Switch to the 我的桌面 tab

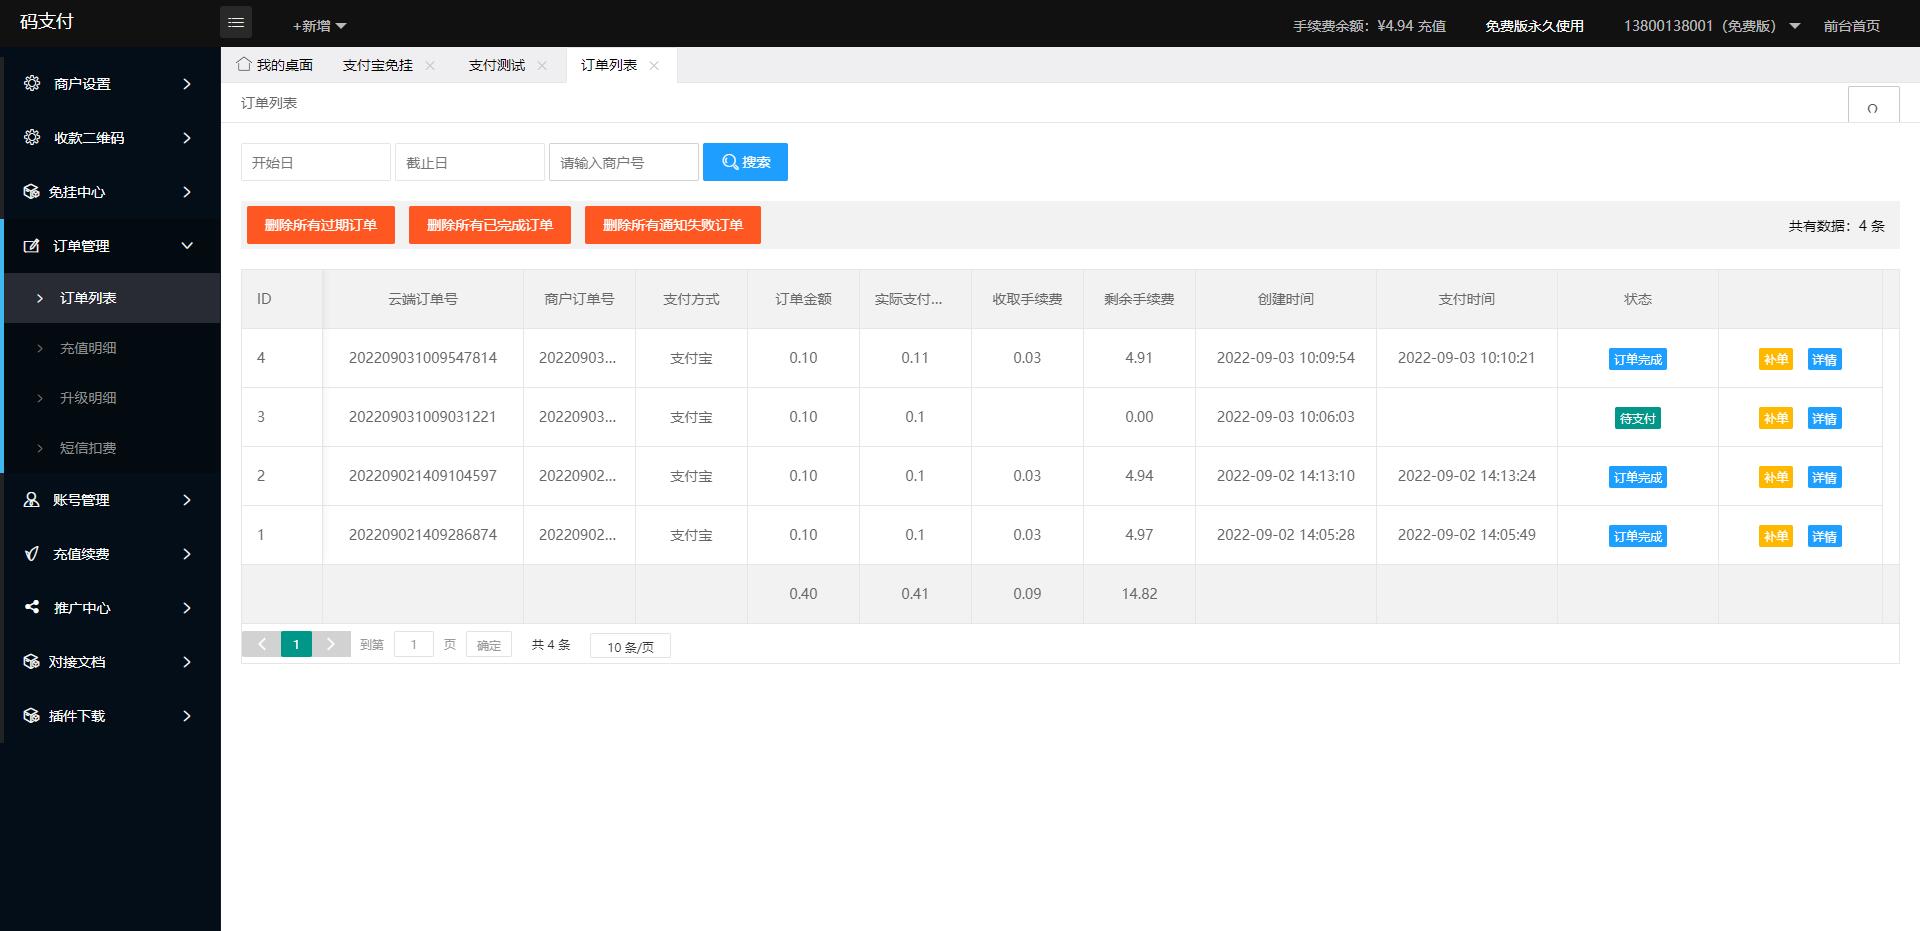[x=275, y=65]
